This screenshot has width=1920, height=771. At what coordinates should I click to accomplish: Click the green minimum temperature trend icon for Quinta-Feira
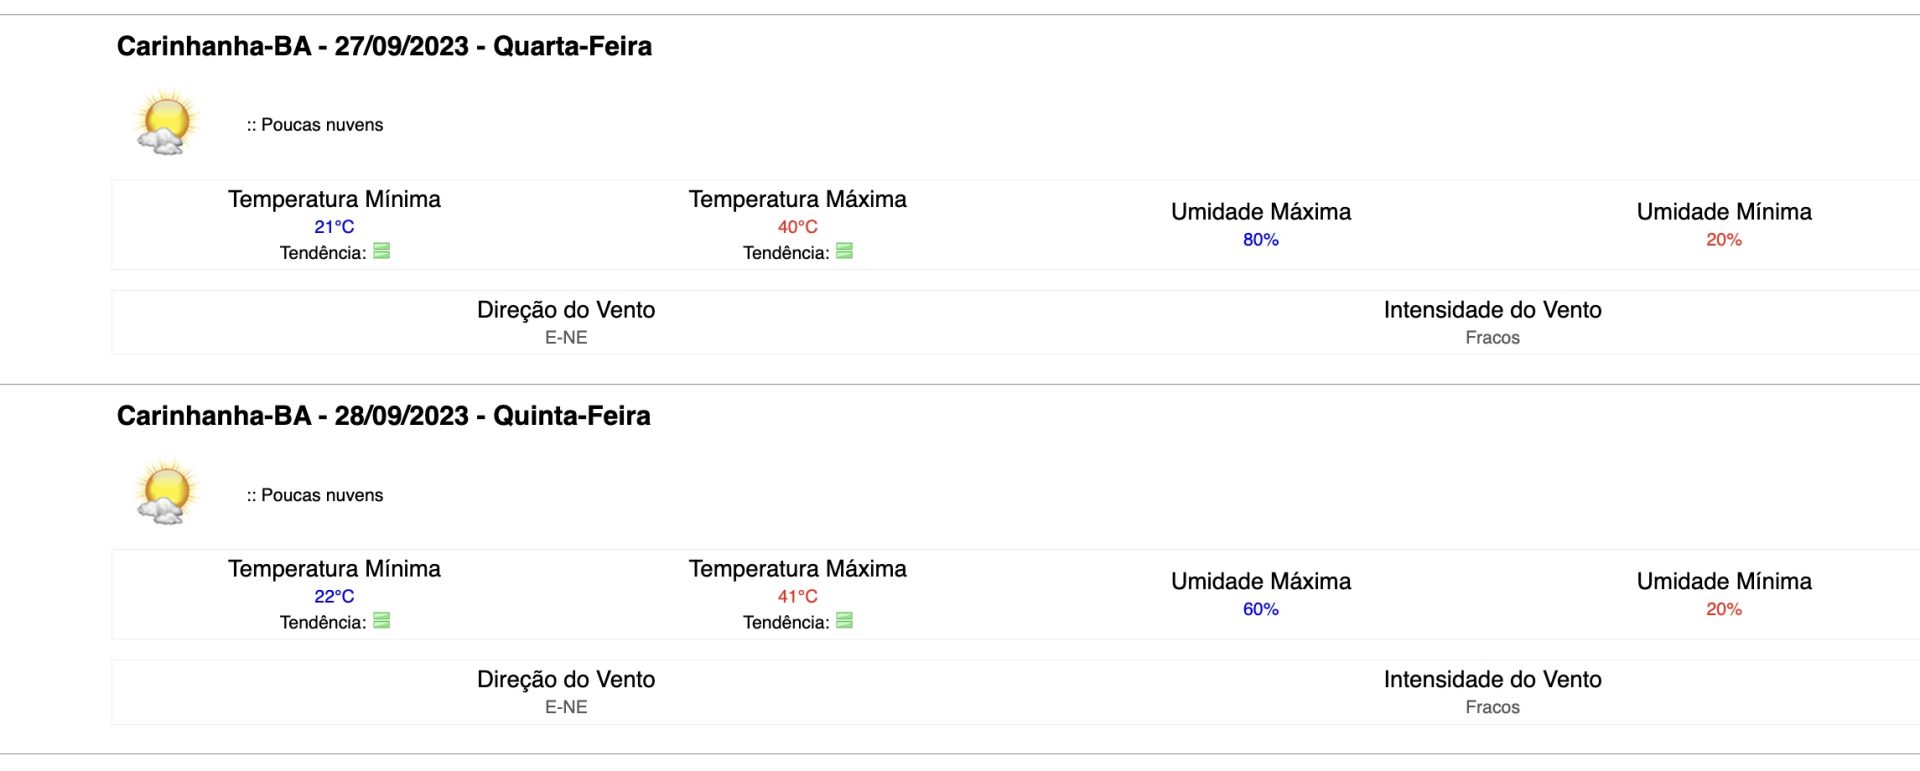coord(382,621)
